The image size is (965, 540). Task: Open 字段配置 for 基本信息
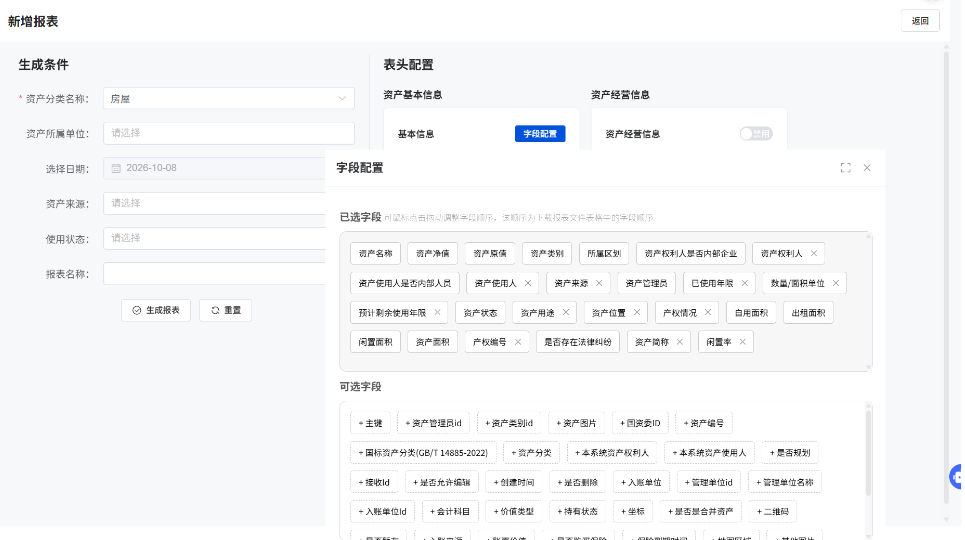pyautogui.click(x=540, y=134)
